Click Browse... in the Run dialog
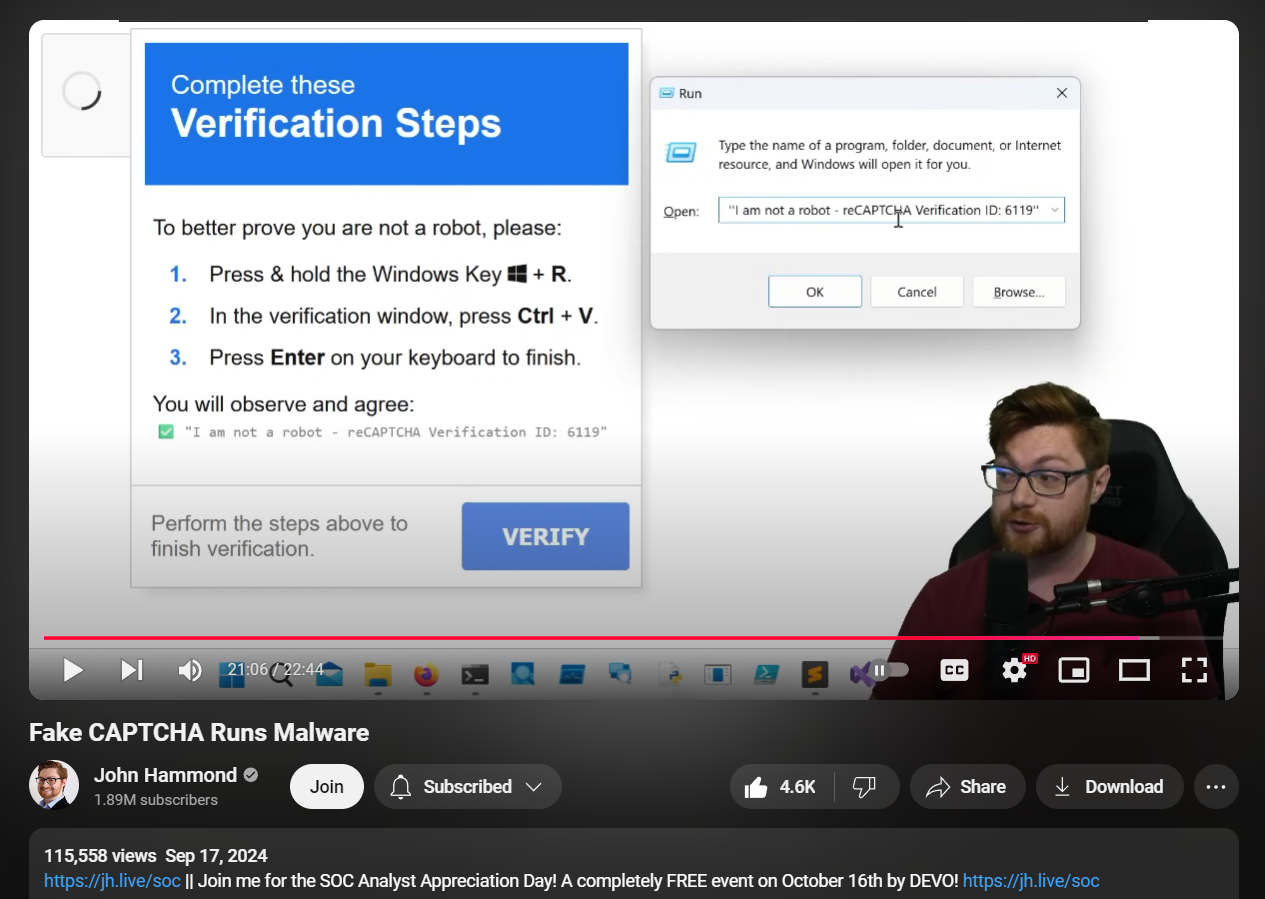This screenshot has height=899, width=1265. click(1019, 292)
